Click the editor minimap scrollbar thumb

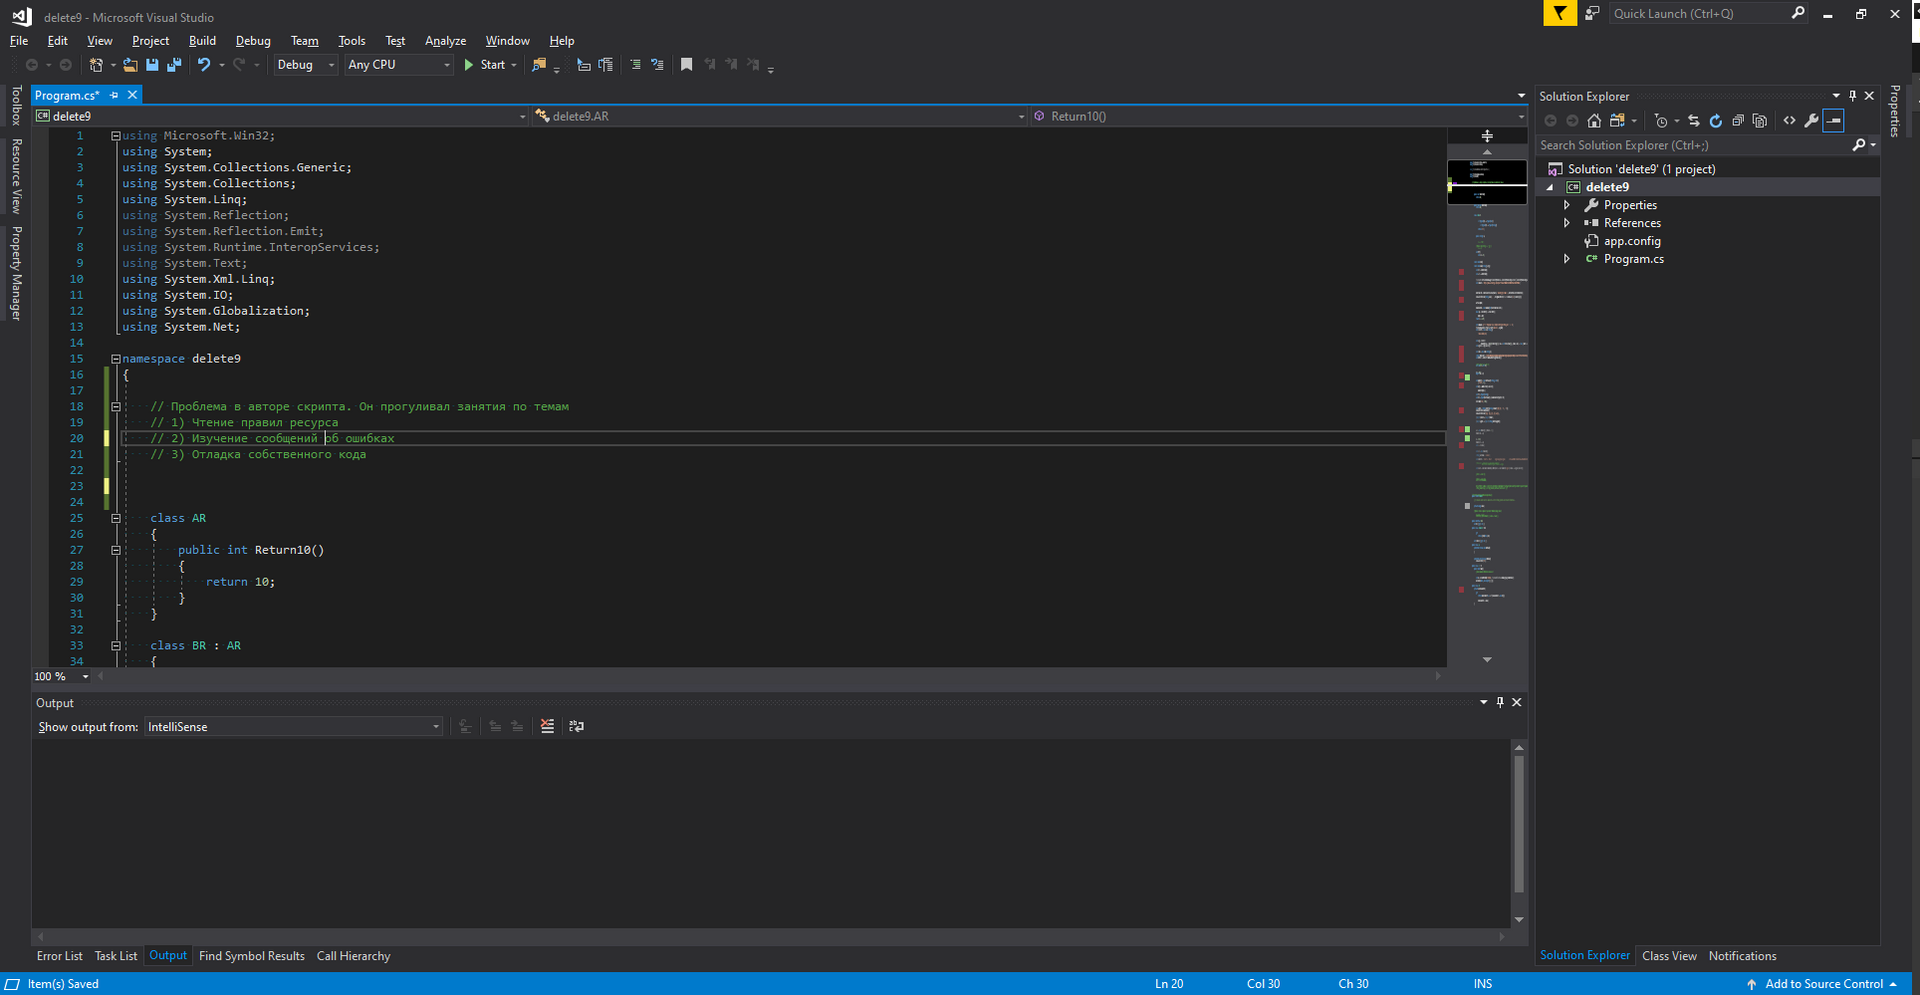(1487, 182)
